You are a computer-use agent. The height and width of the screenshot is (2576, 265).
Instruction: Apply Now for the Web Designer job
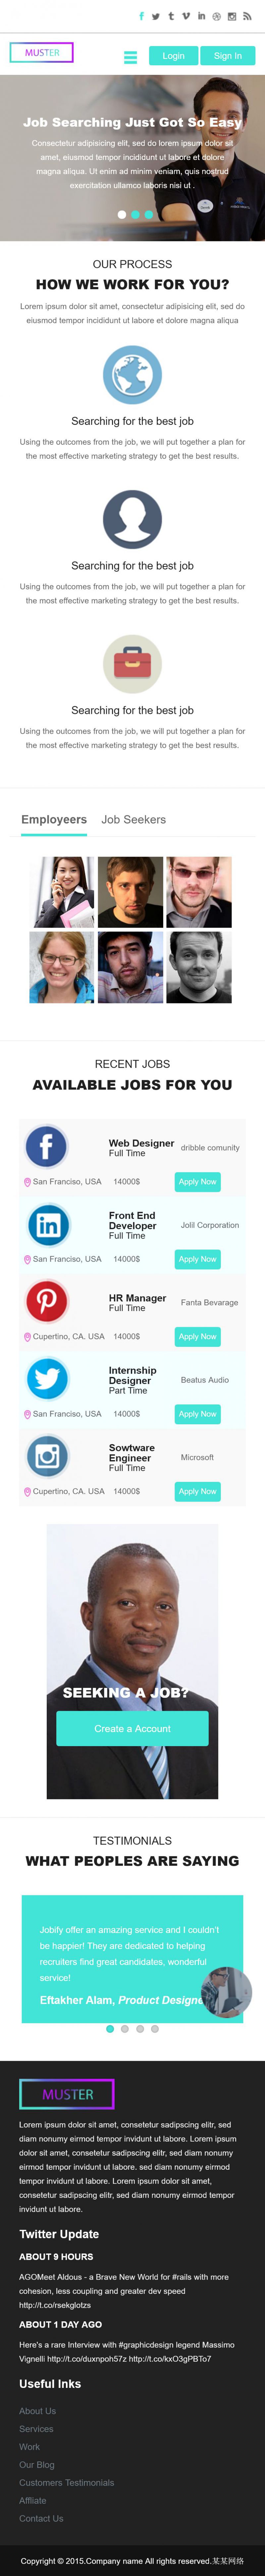(x=197, y=1182)
